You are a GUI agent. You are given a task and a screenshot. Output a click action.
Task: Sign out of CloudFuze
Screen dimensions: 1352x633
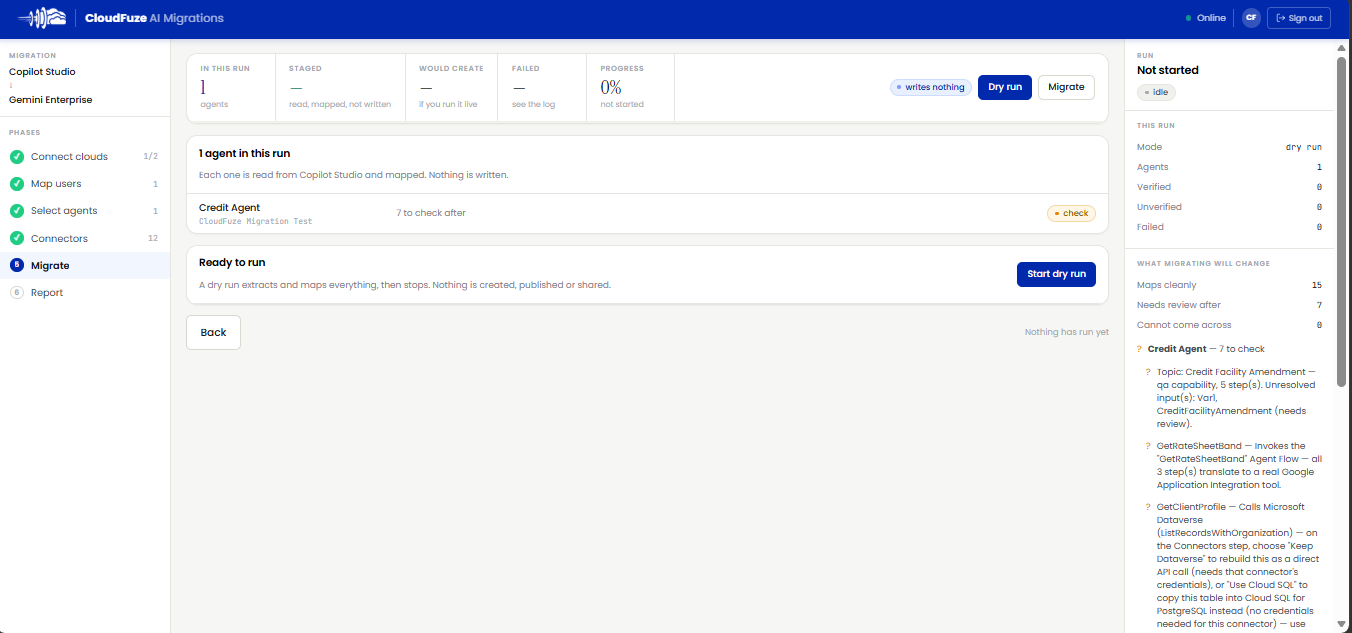(1299, 18)
